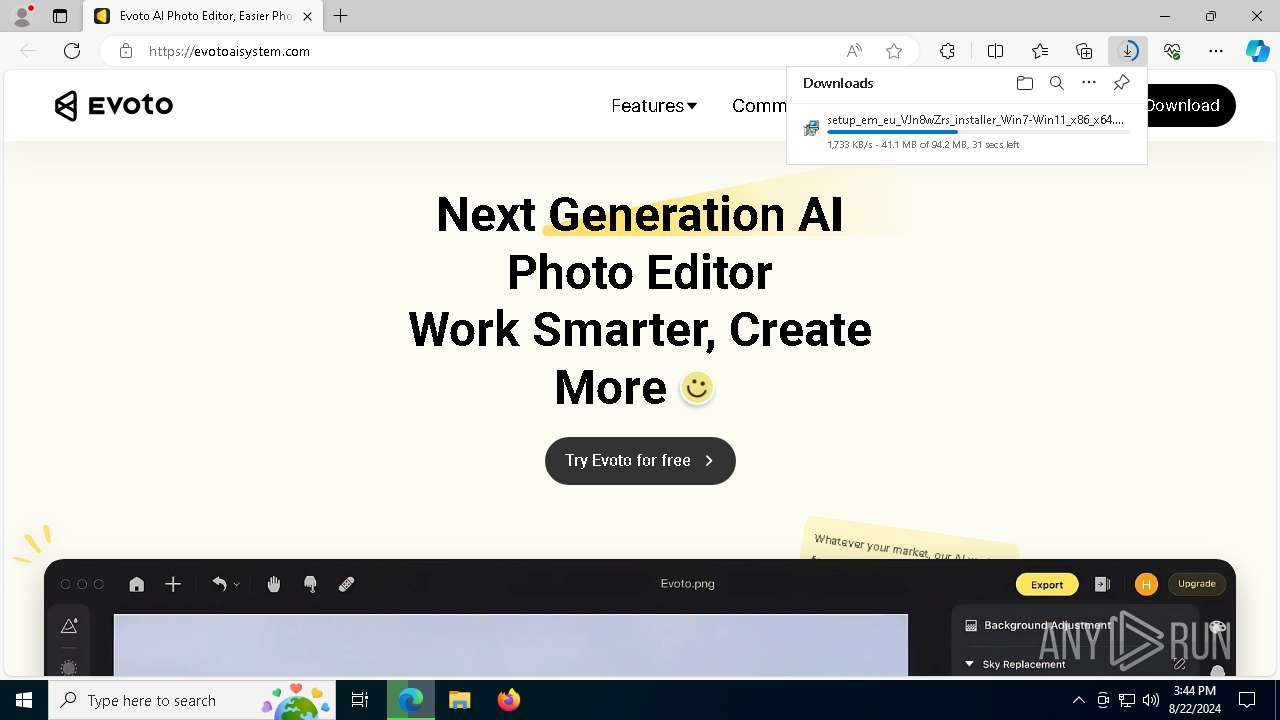Click the browser profile icon
Viewport: 1280px width, 720px height.
tap(21, 16)
